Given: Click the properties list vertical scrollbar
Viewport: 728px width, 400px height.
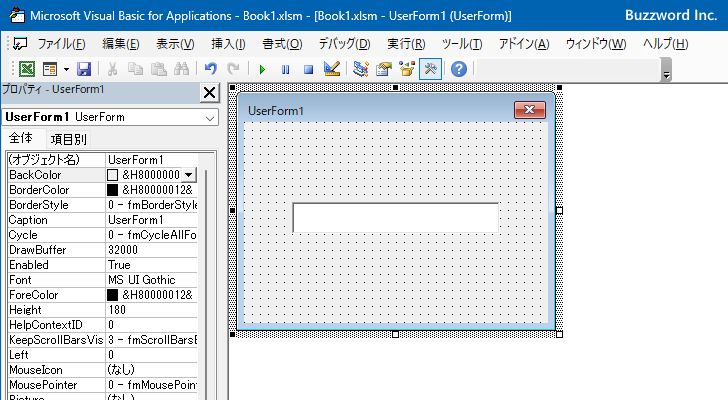Looking at the screenshot, I should (x=205, y=283).
